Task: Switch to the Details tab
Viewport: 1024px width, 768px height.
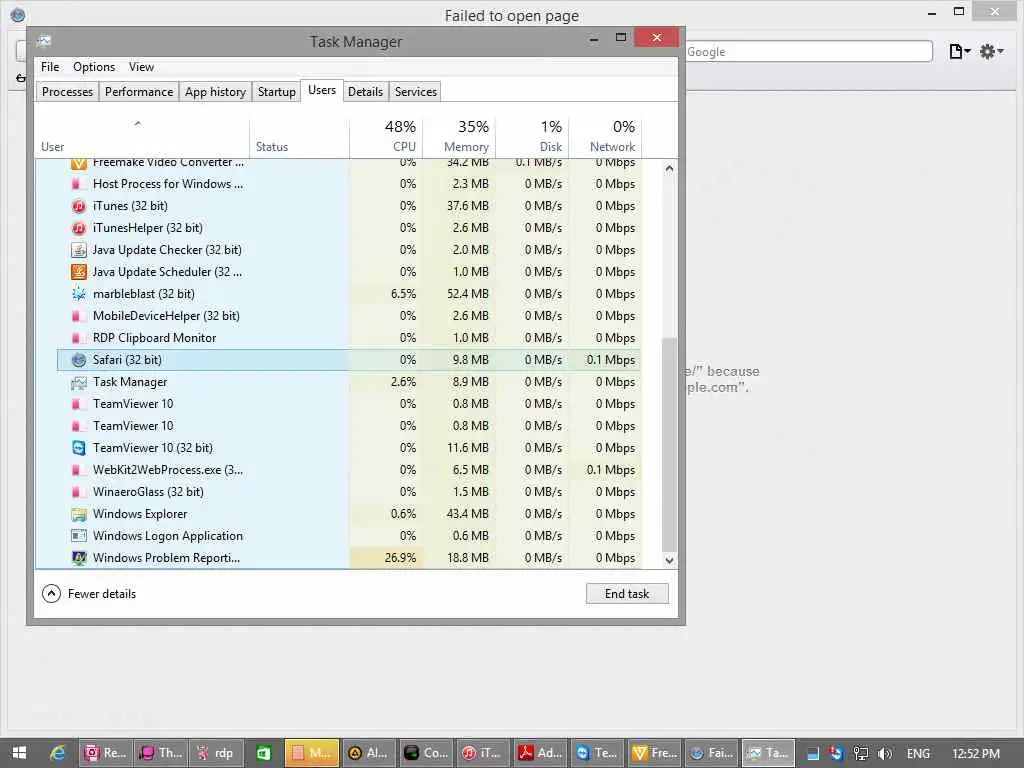Action: [x=365, y=92]
